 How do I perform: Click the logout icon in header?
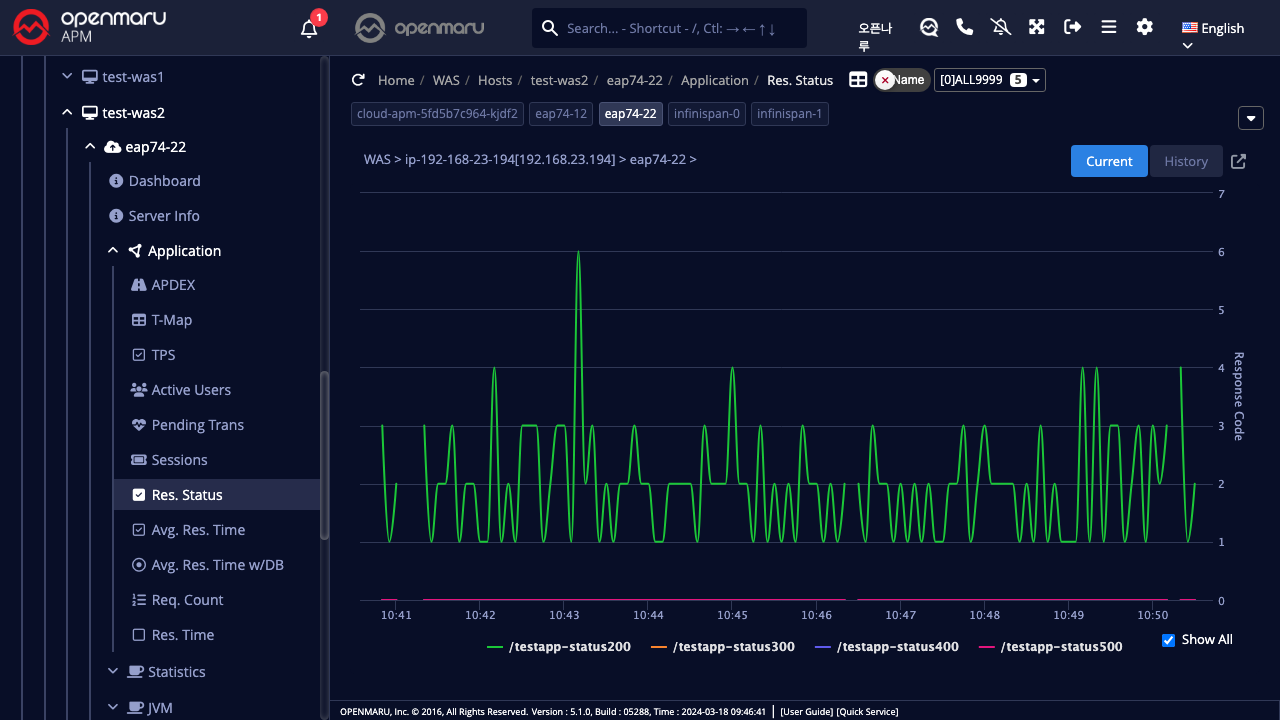point(1073,27)
